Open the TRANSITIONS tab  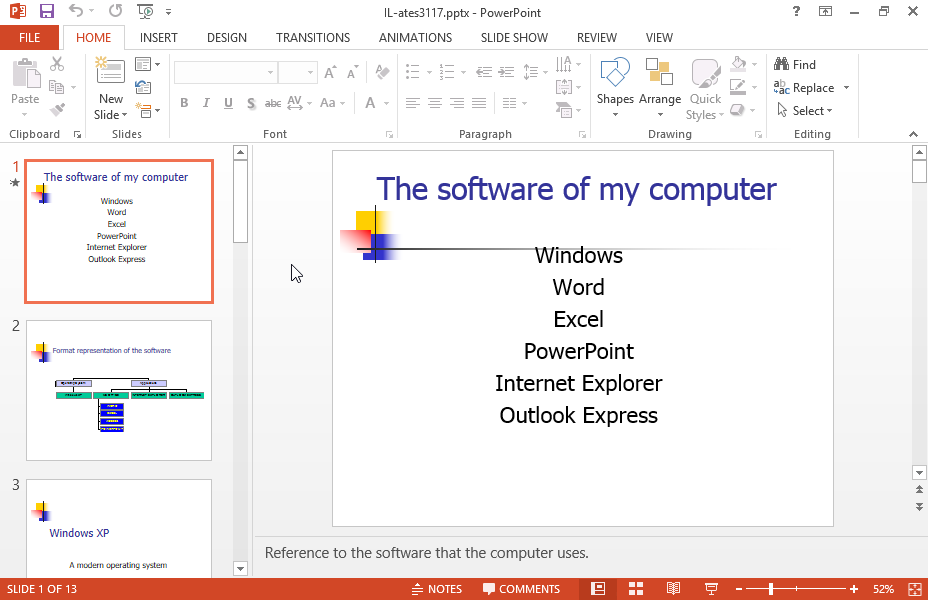pyautogui.click(x=313, y=37)
